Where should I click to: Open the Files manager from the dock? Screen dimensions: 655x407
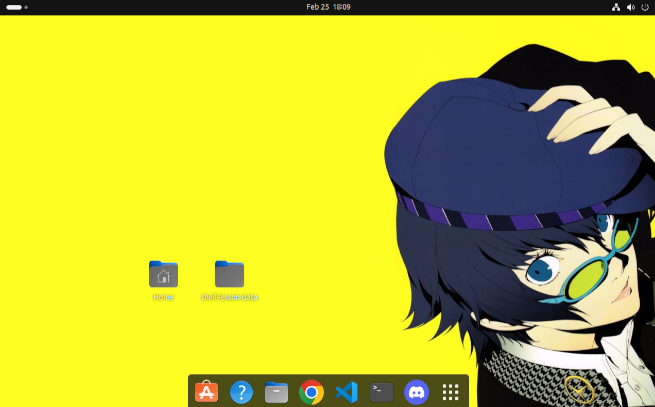(x=277, y=392)
